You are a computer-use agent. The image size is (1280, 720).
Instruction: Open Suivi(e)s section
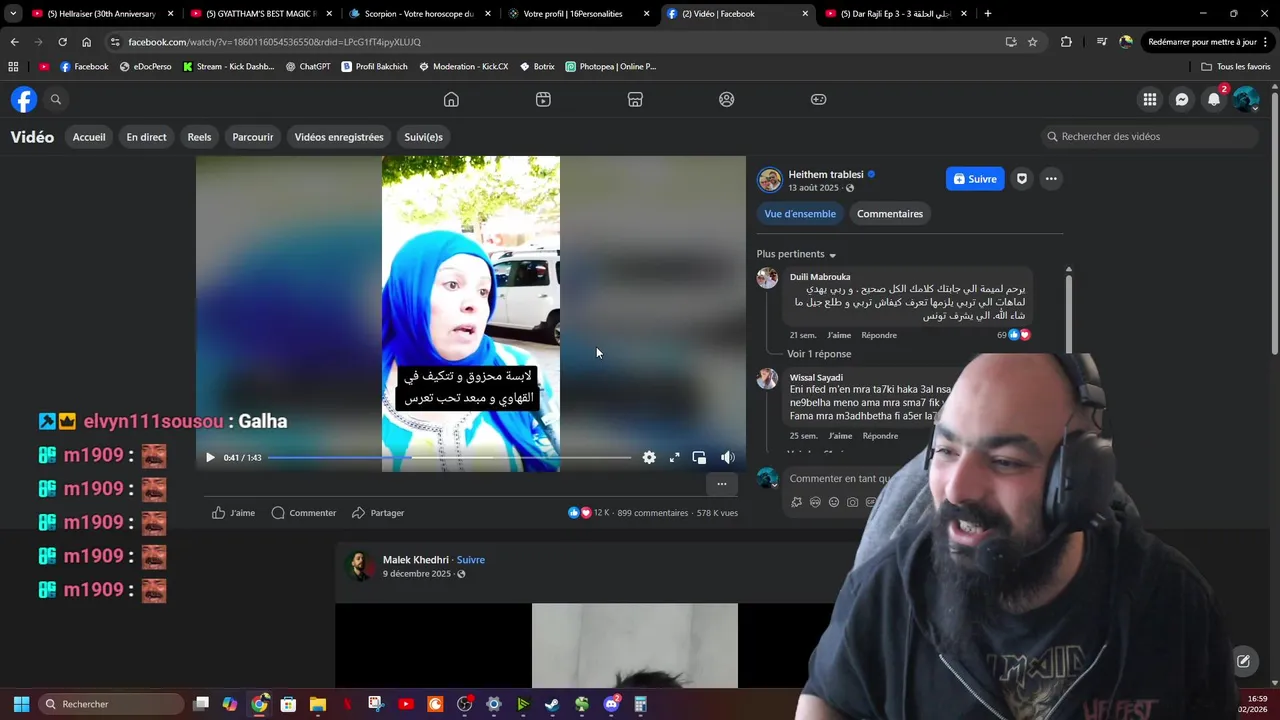pyautogui.click(x=423, y=137)
